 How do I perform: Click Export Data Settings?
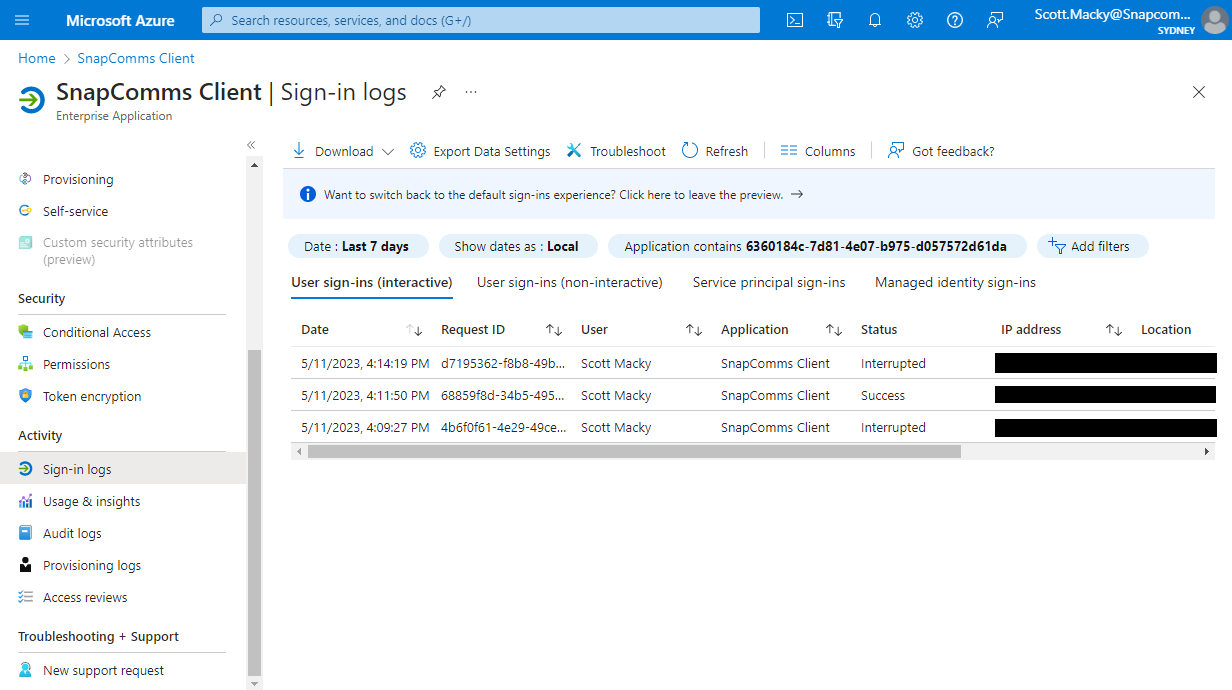[491, 150]
